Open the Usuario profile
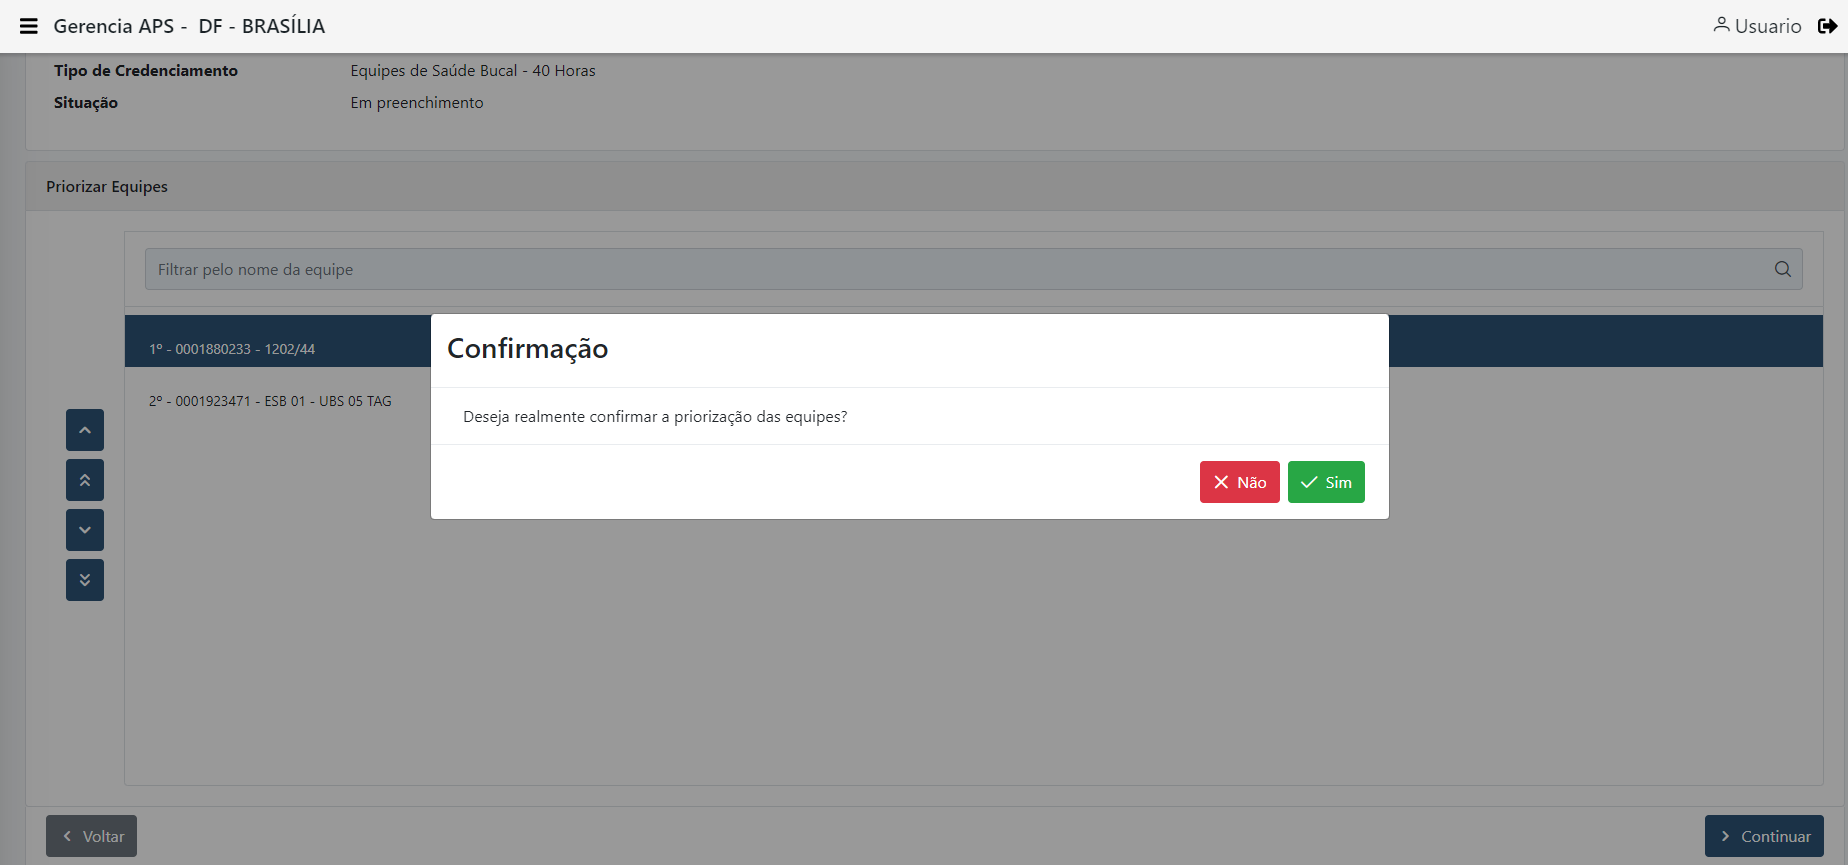This screenshot has height=865, width=1848. click(1757, 26)
